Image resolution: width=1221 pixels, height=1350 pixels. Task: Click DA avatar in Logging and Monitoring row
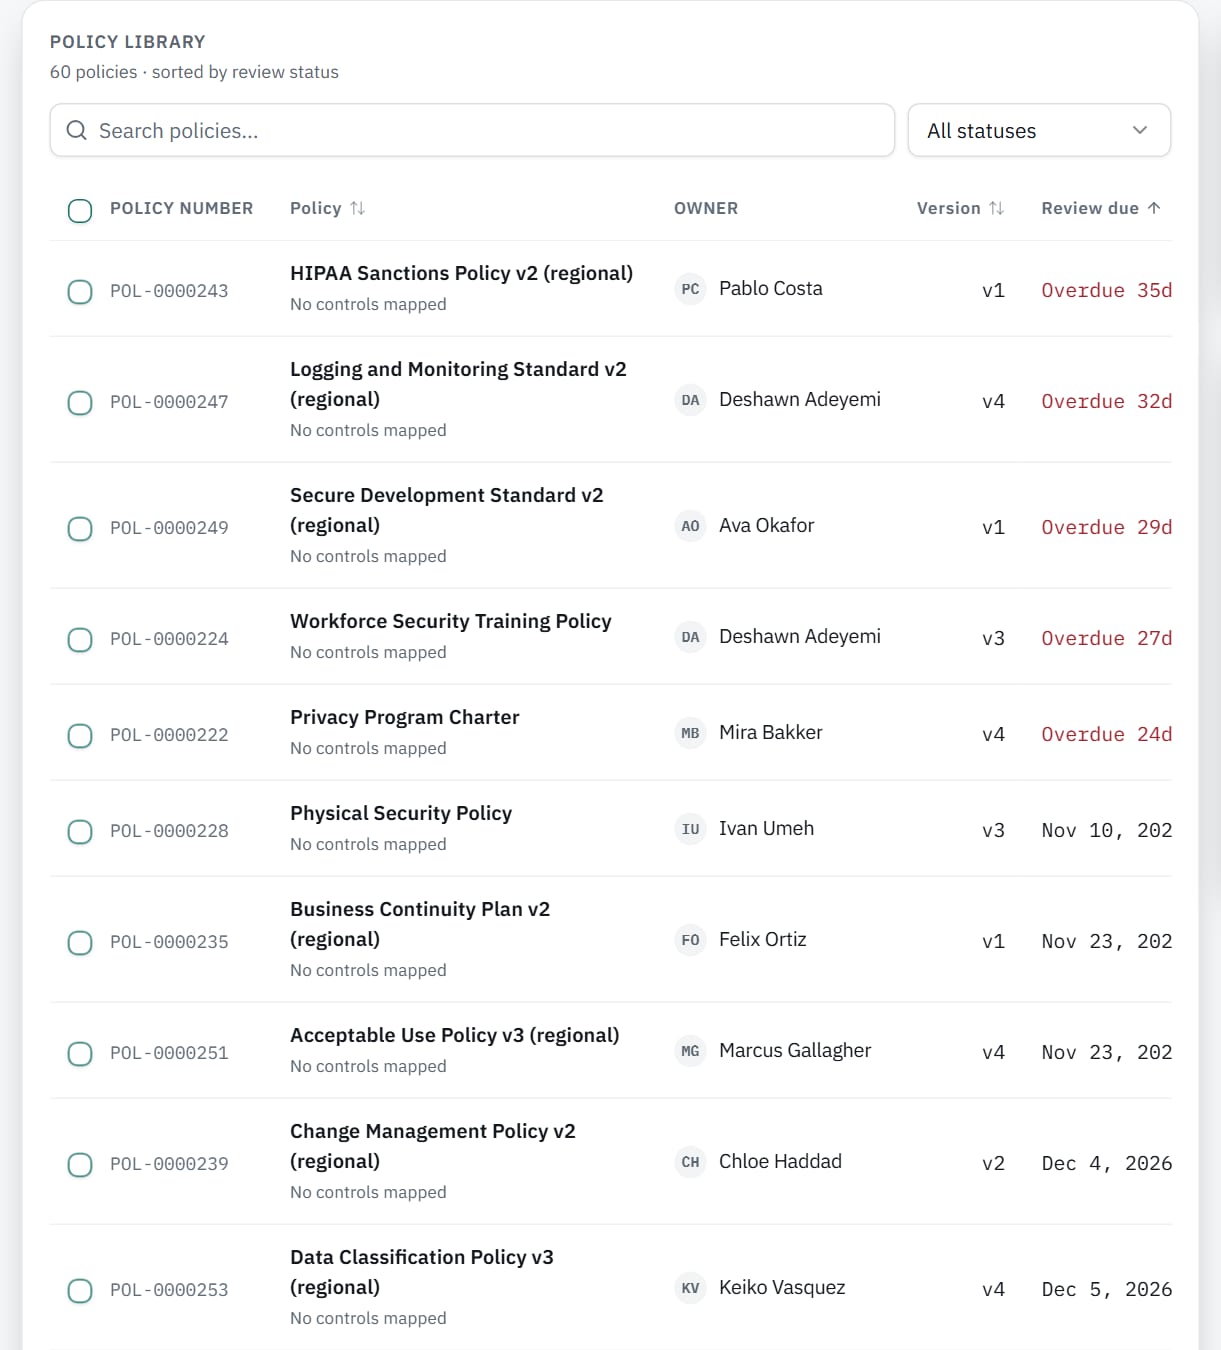690,400
